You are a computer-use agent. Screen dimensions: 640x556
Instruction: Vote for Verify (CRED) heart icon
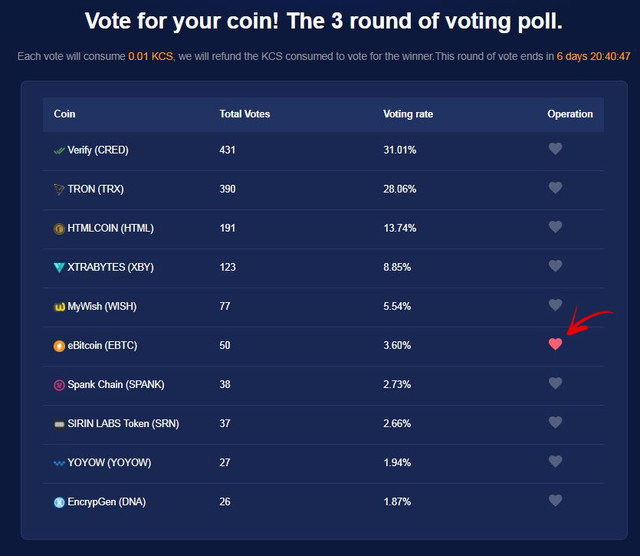[555, 149]
